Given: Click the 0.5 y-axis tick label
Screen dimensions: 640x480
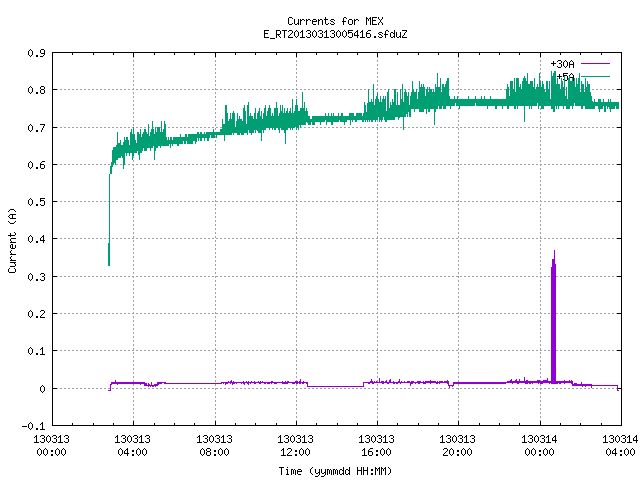Looking at the screenshot, I should click(36, 202).
